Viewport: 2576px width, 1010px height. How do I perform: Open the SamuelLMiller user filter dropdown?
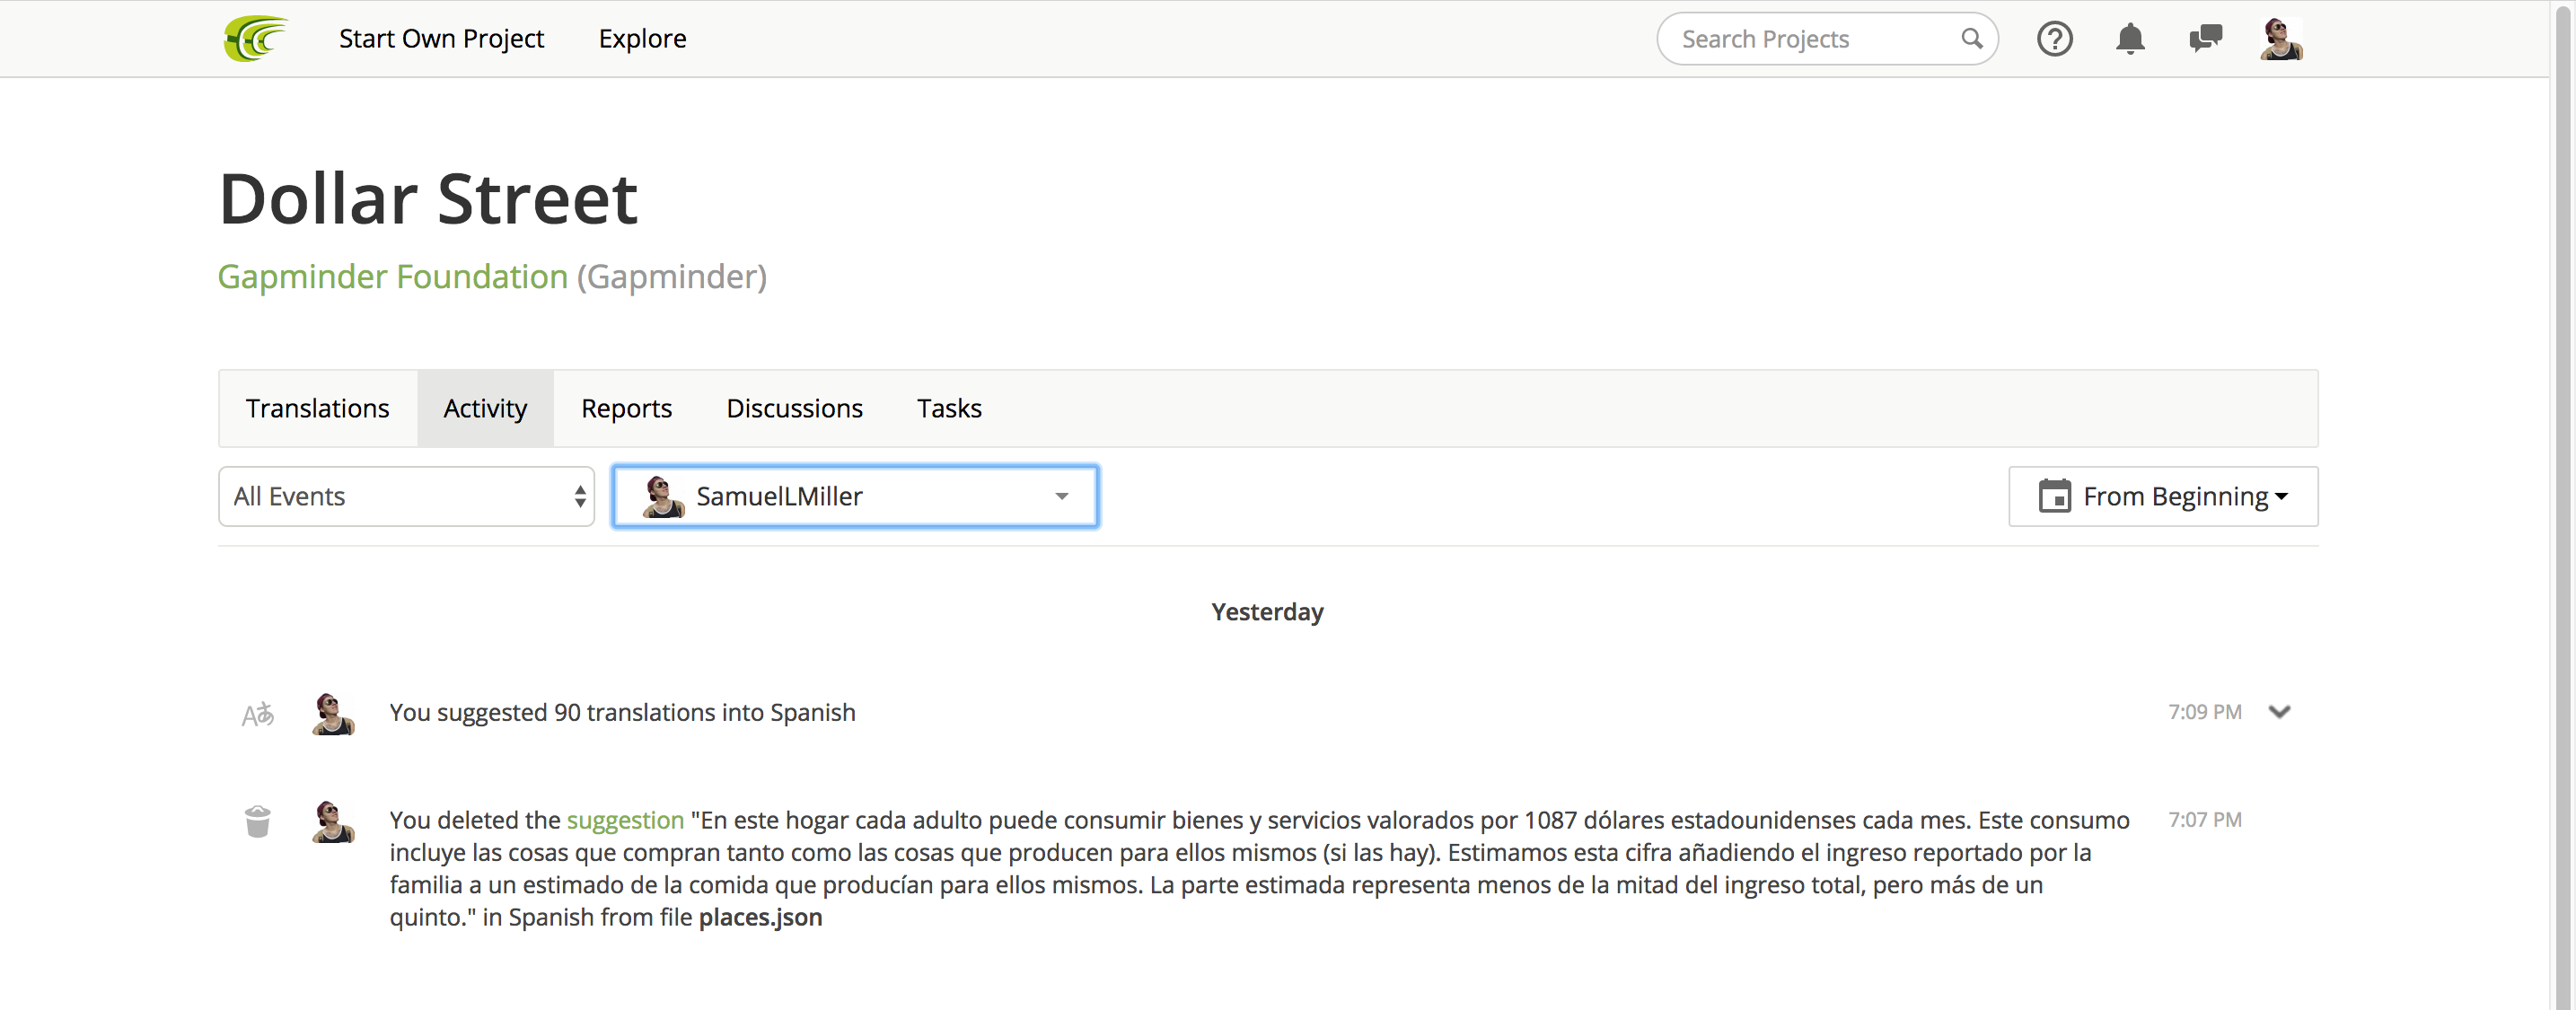pyautogui.click(x=855, y=496)
